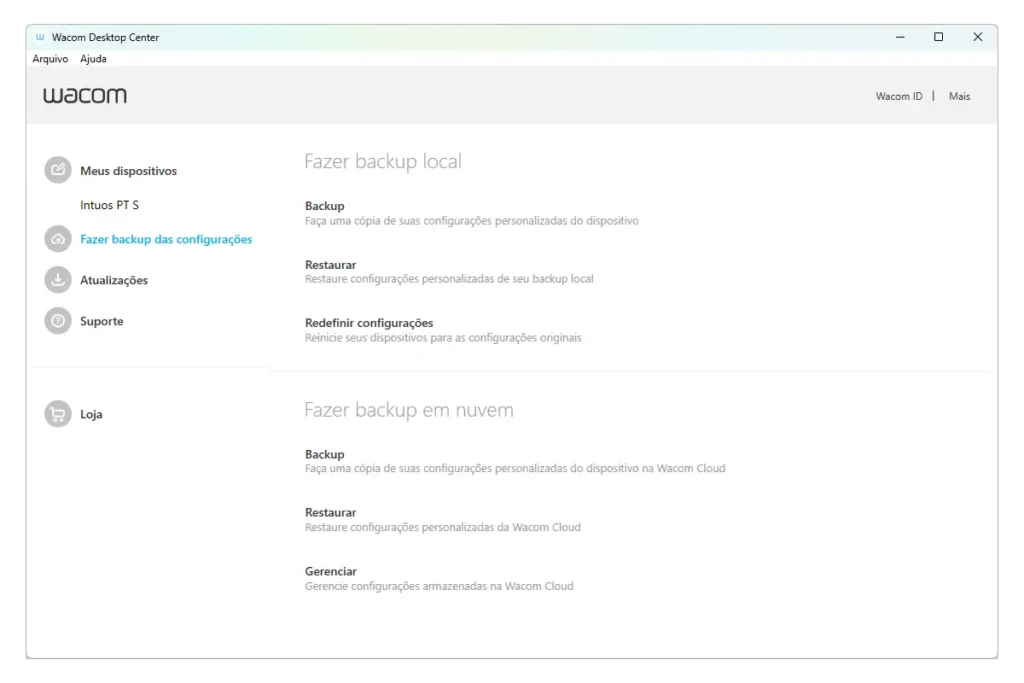Click the Atualizações download icon

click(x=58, y=280)
